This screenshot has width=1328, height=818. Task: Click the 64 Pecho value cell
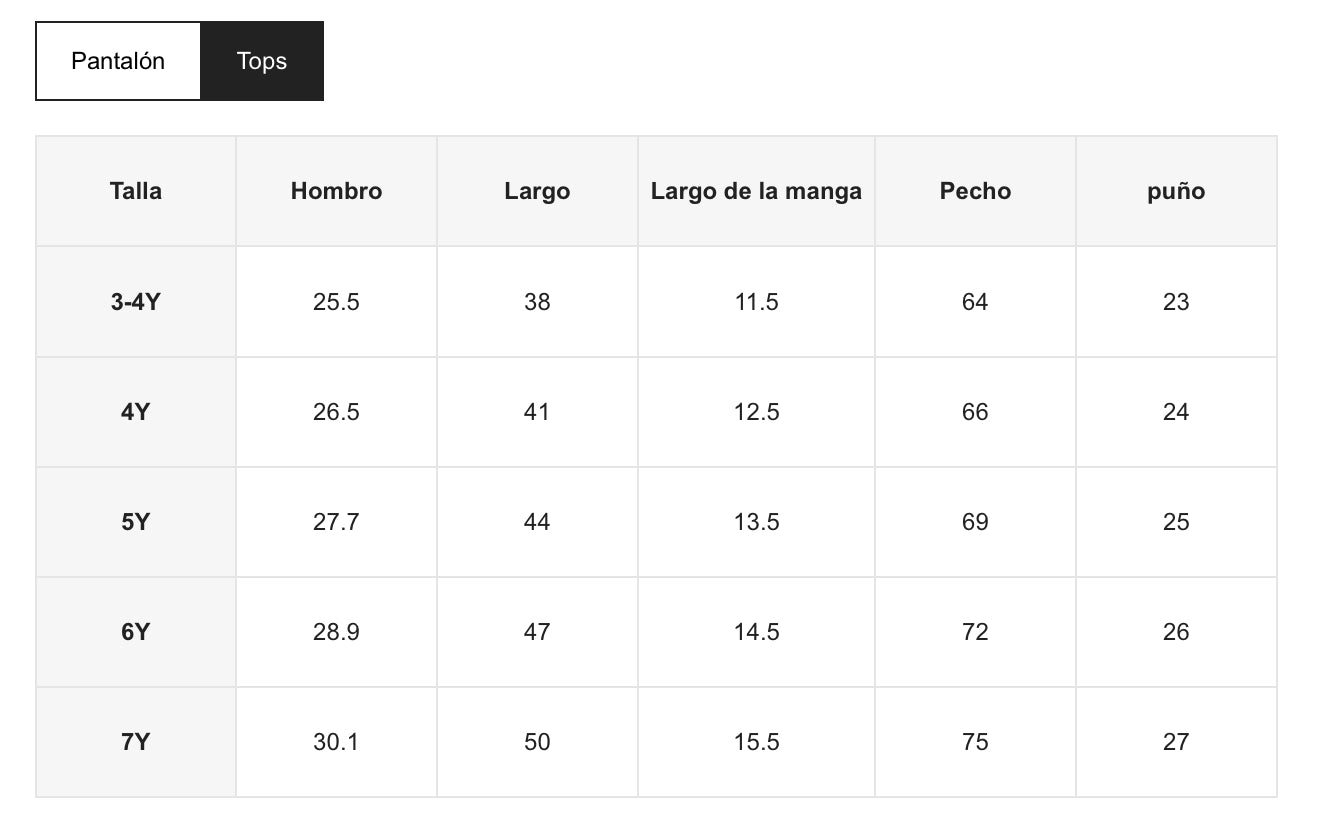(975, 302)
